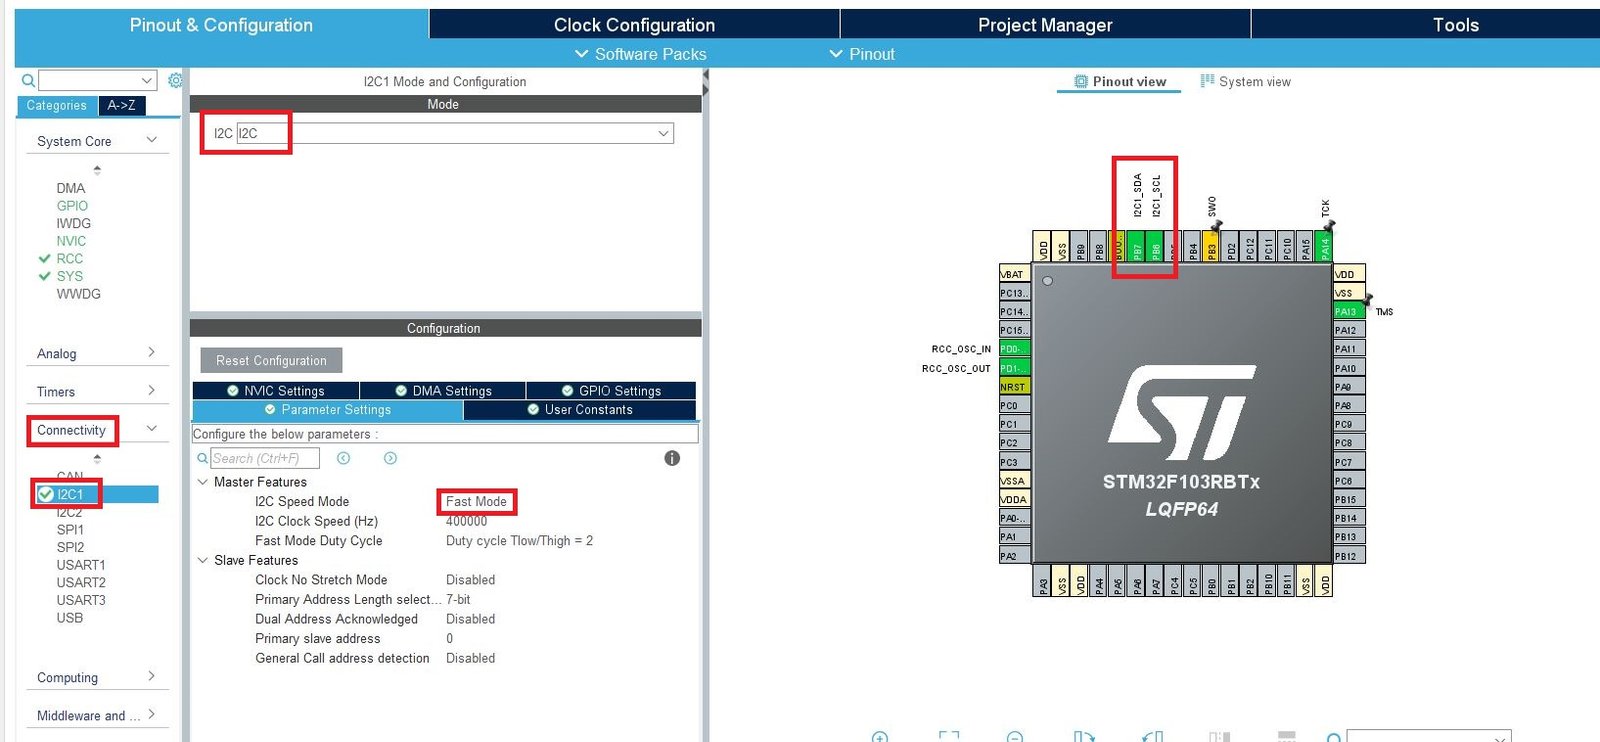Open the NVIC Settings tab
Image resolution: width=1600 pixels, height=742 pixels.
(x=275, y=391)
